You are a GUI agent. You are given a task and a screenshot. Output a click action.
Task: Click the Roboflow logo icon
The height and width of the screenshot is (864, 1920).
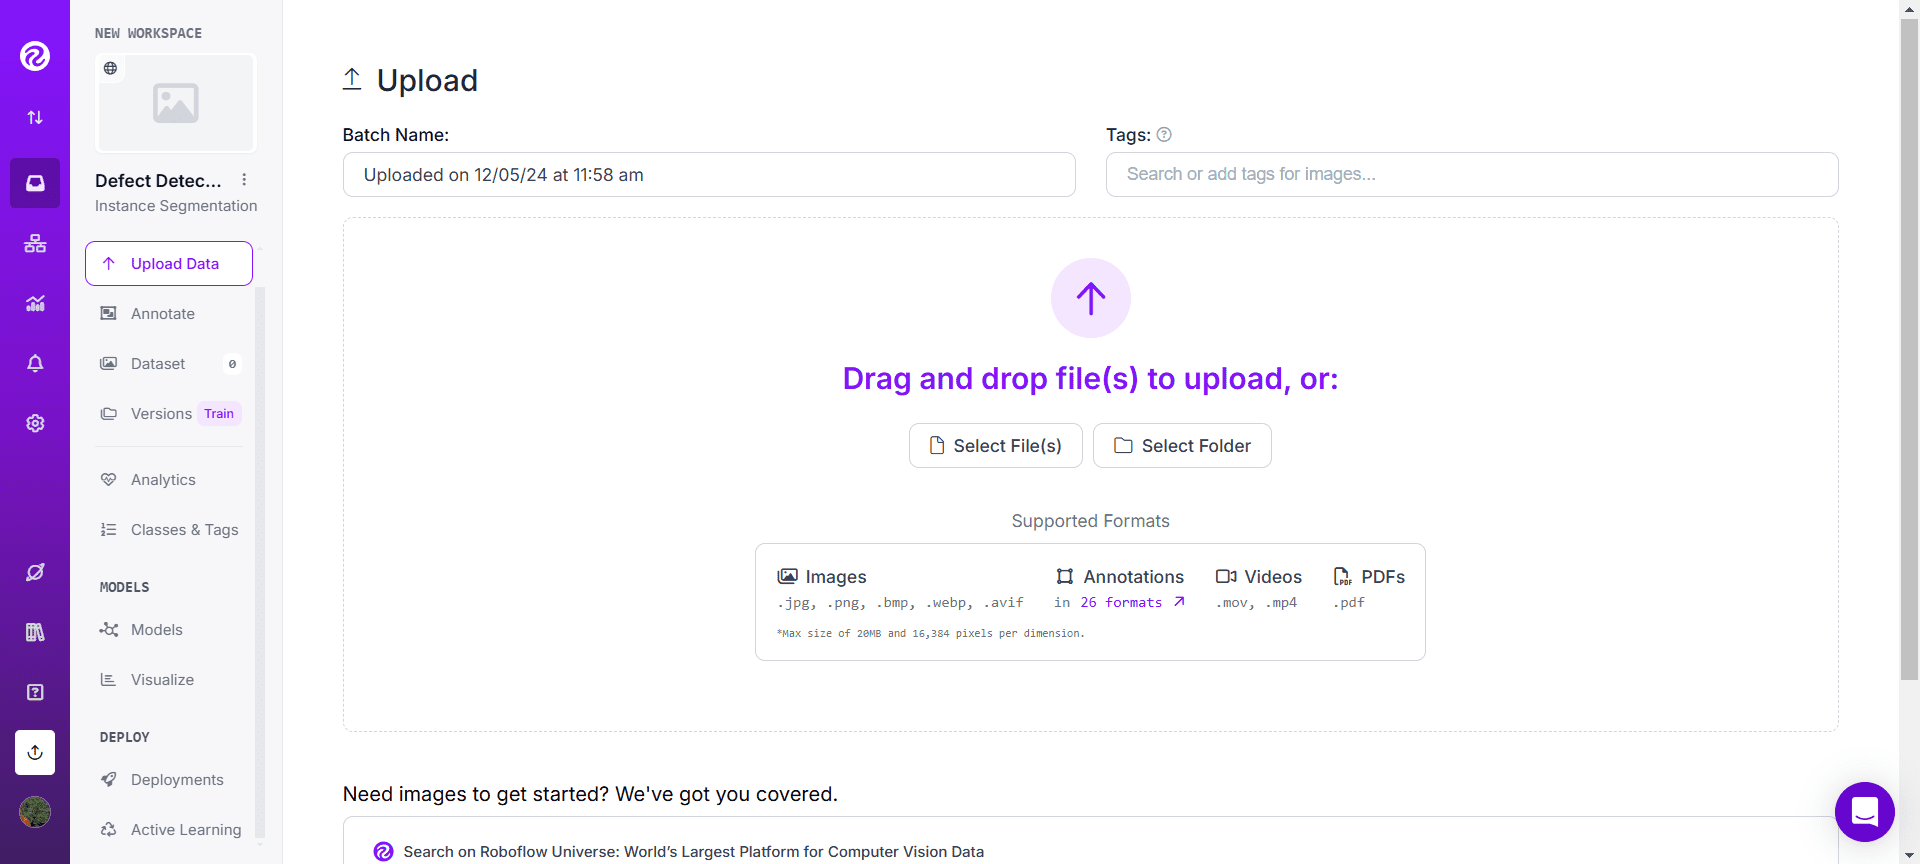[x=35, y=56]
